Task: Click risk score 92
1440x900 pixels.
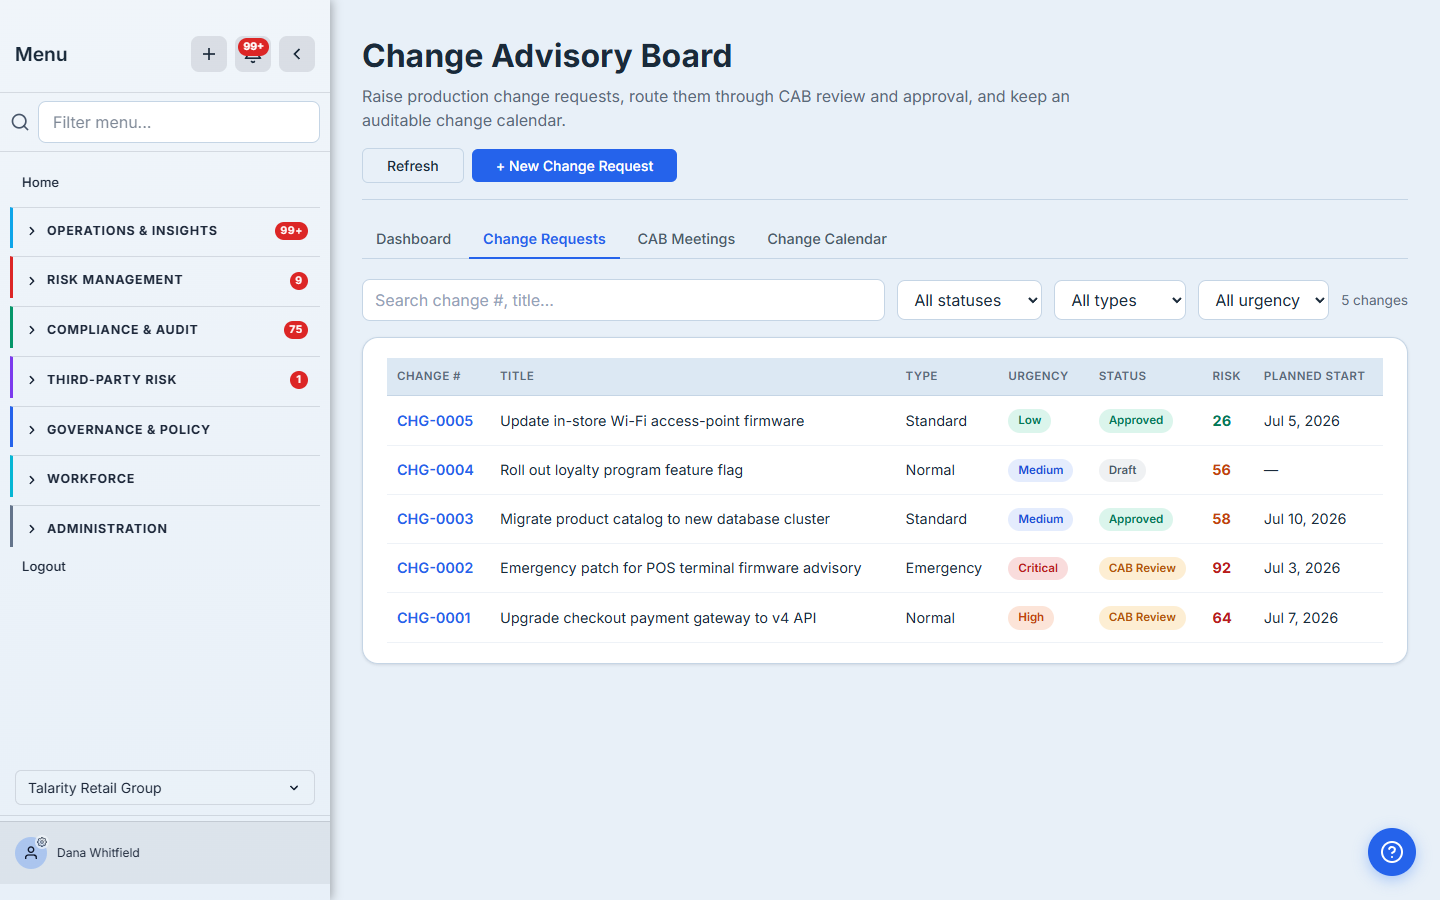Action: point(1221,568)
